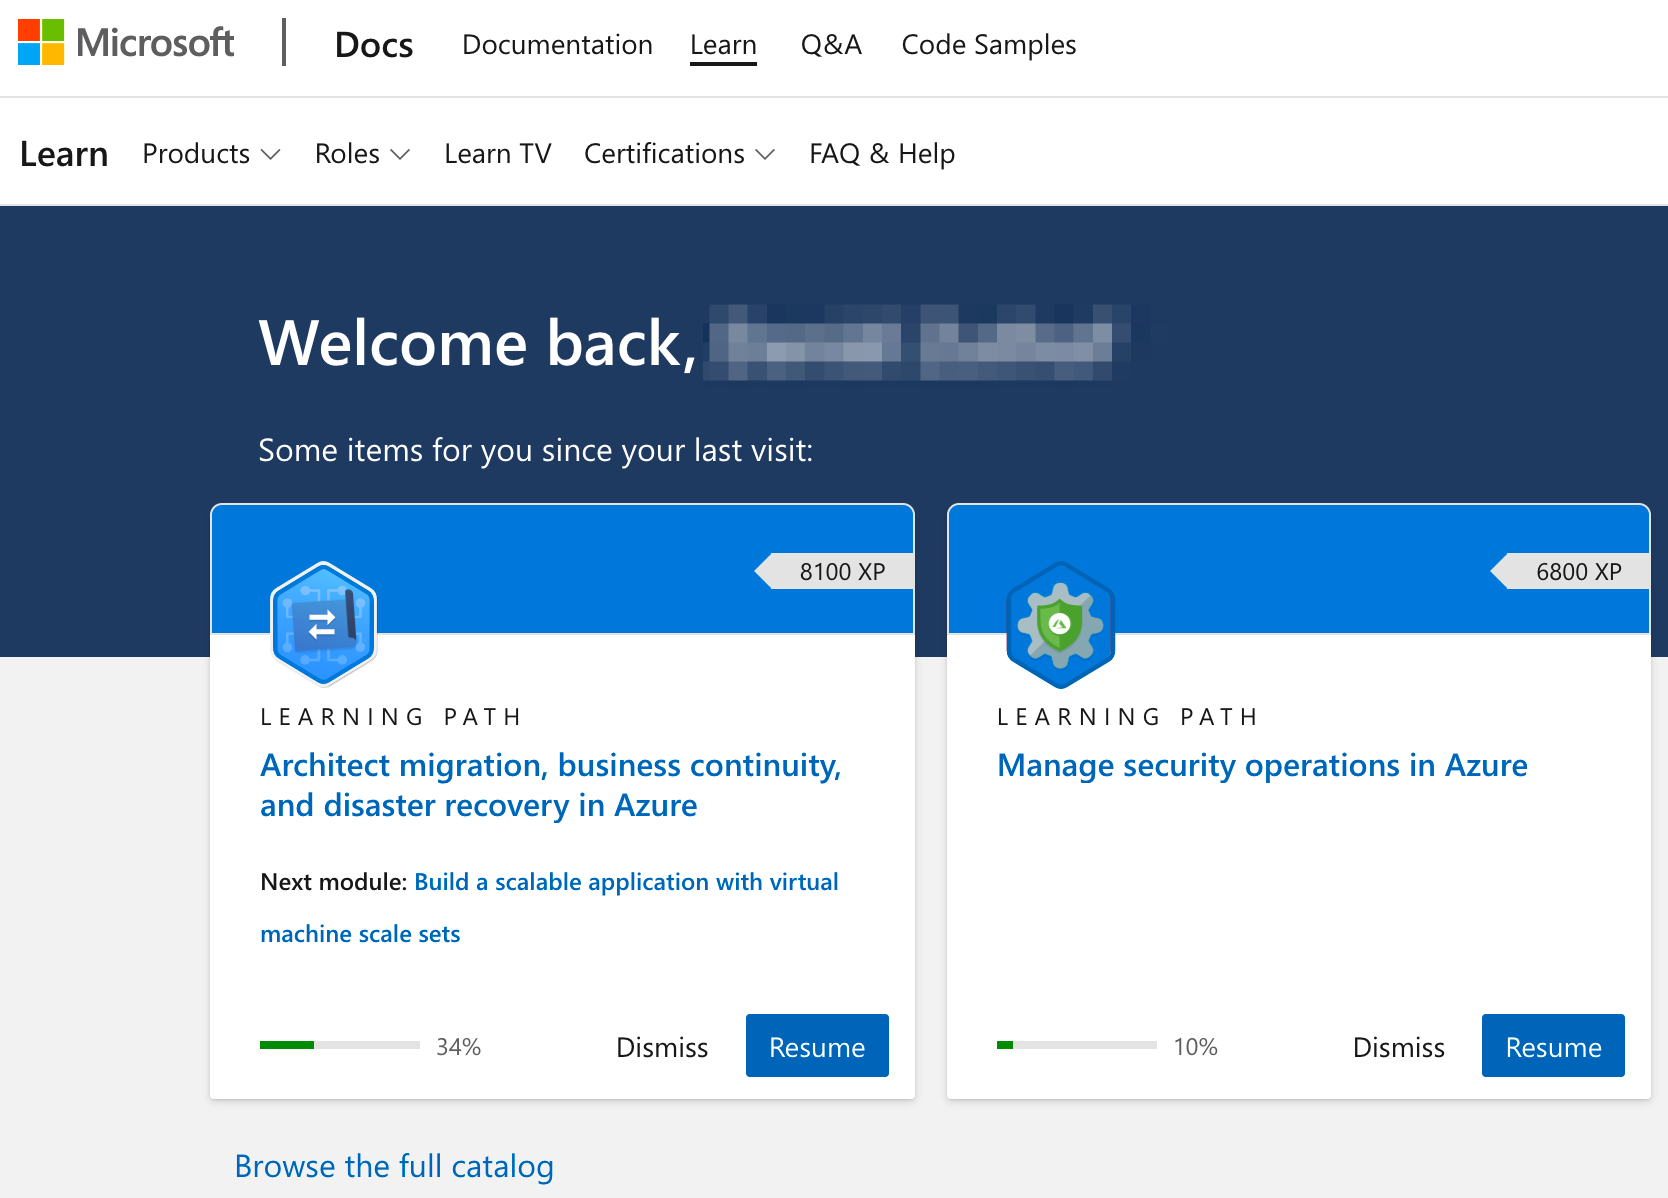Go to the Q&A section
Screen dimensions: 1668x1198
[x=831, y=45]
